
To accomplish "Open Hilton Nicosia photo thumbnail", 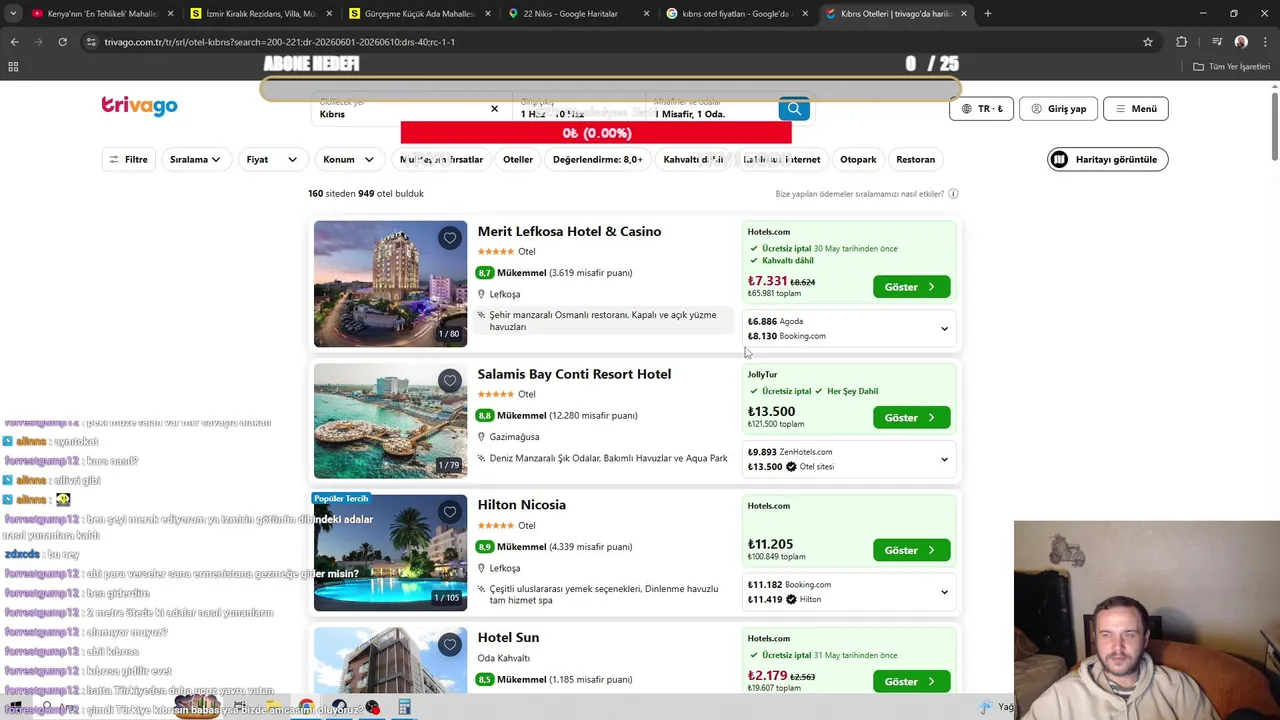I will tap(390, 553).
